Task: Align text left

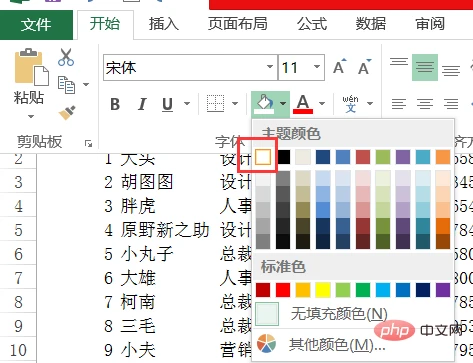Action: tap(399, 104)
